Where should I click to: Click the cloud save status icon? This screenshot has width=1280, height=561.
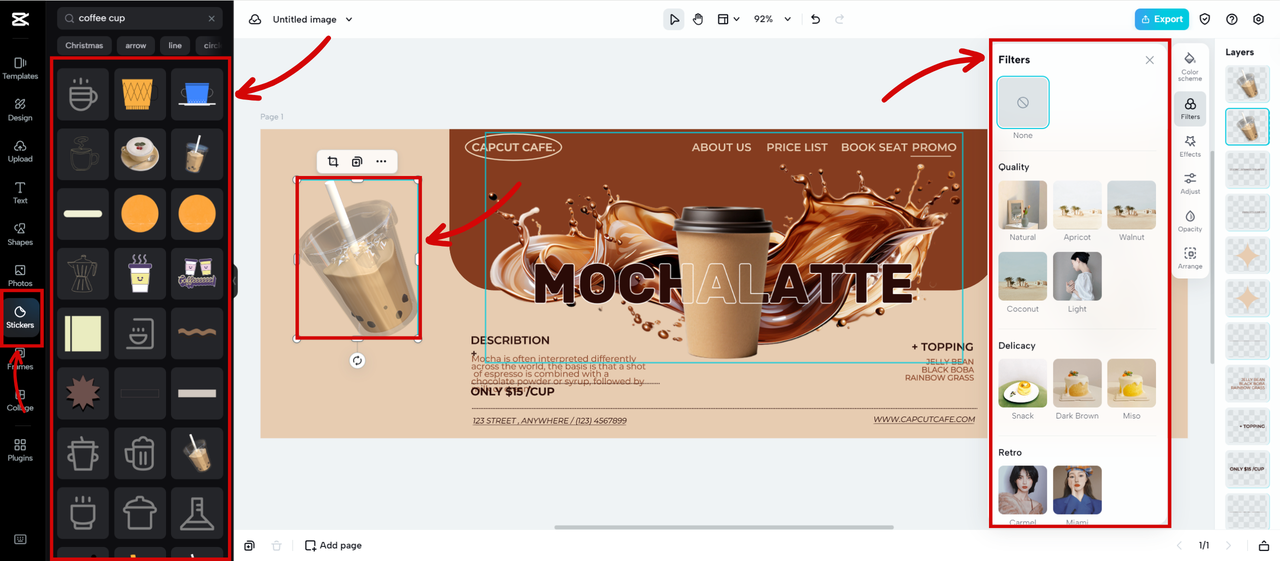255,19
